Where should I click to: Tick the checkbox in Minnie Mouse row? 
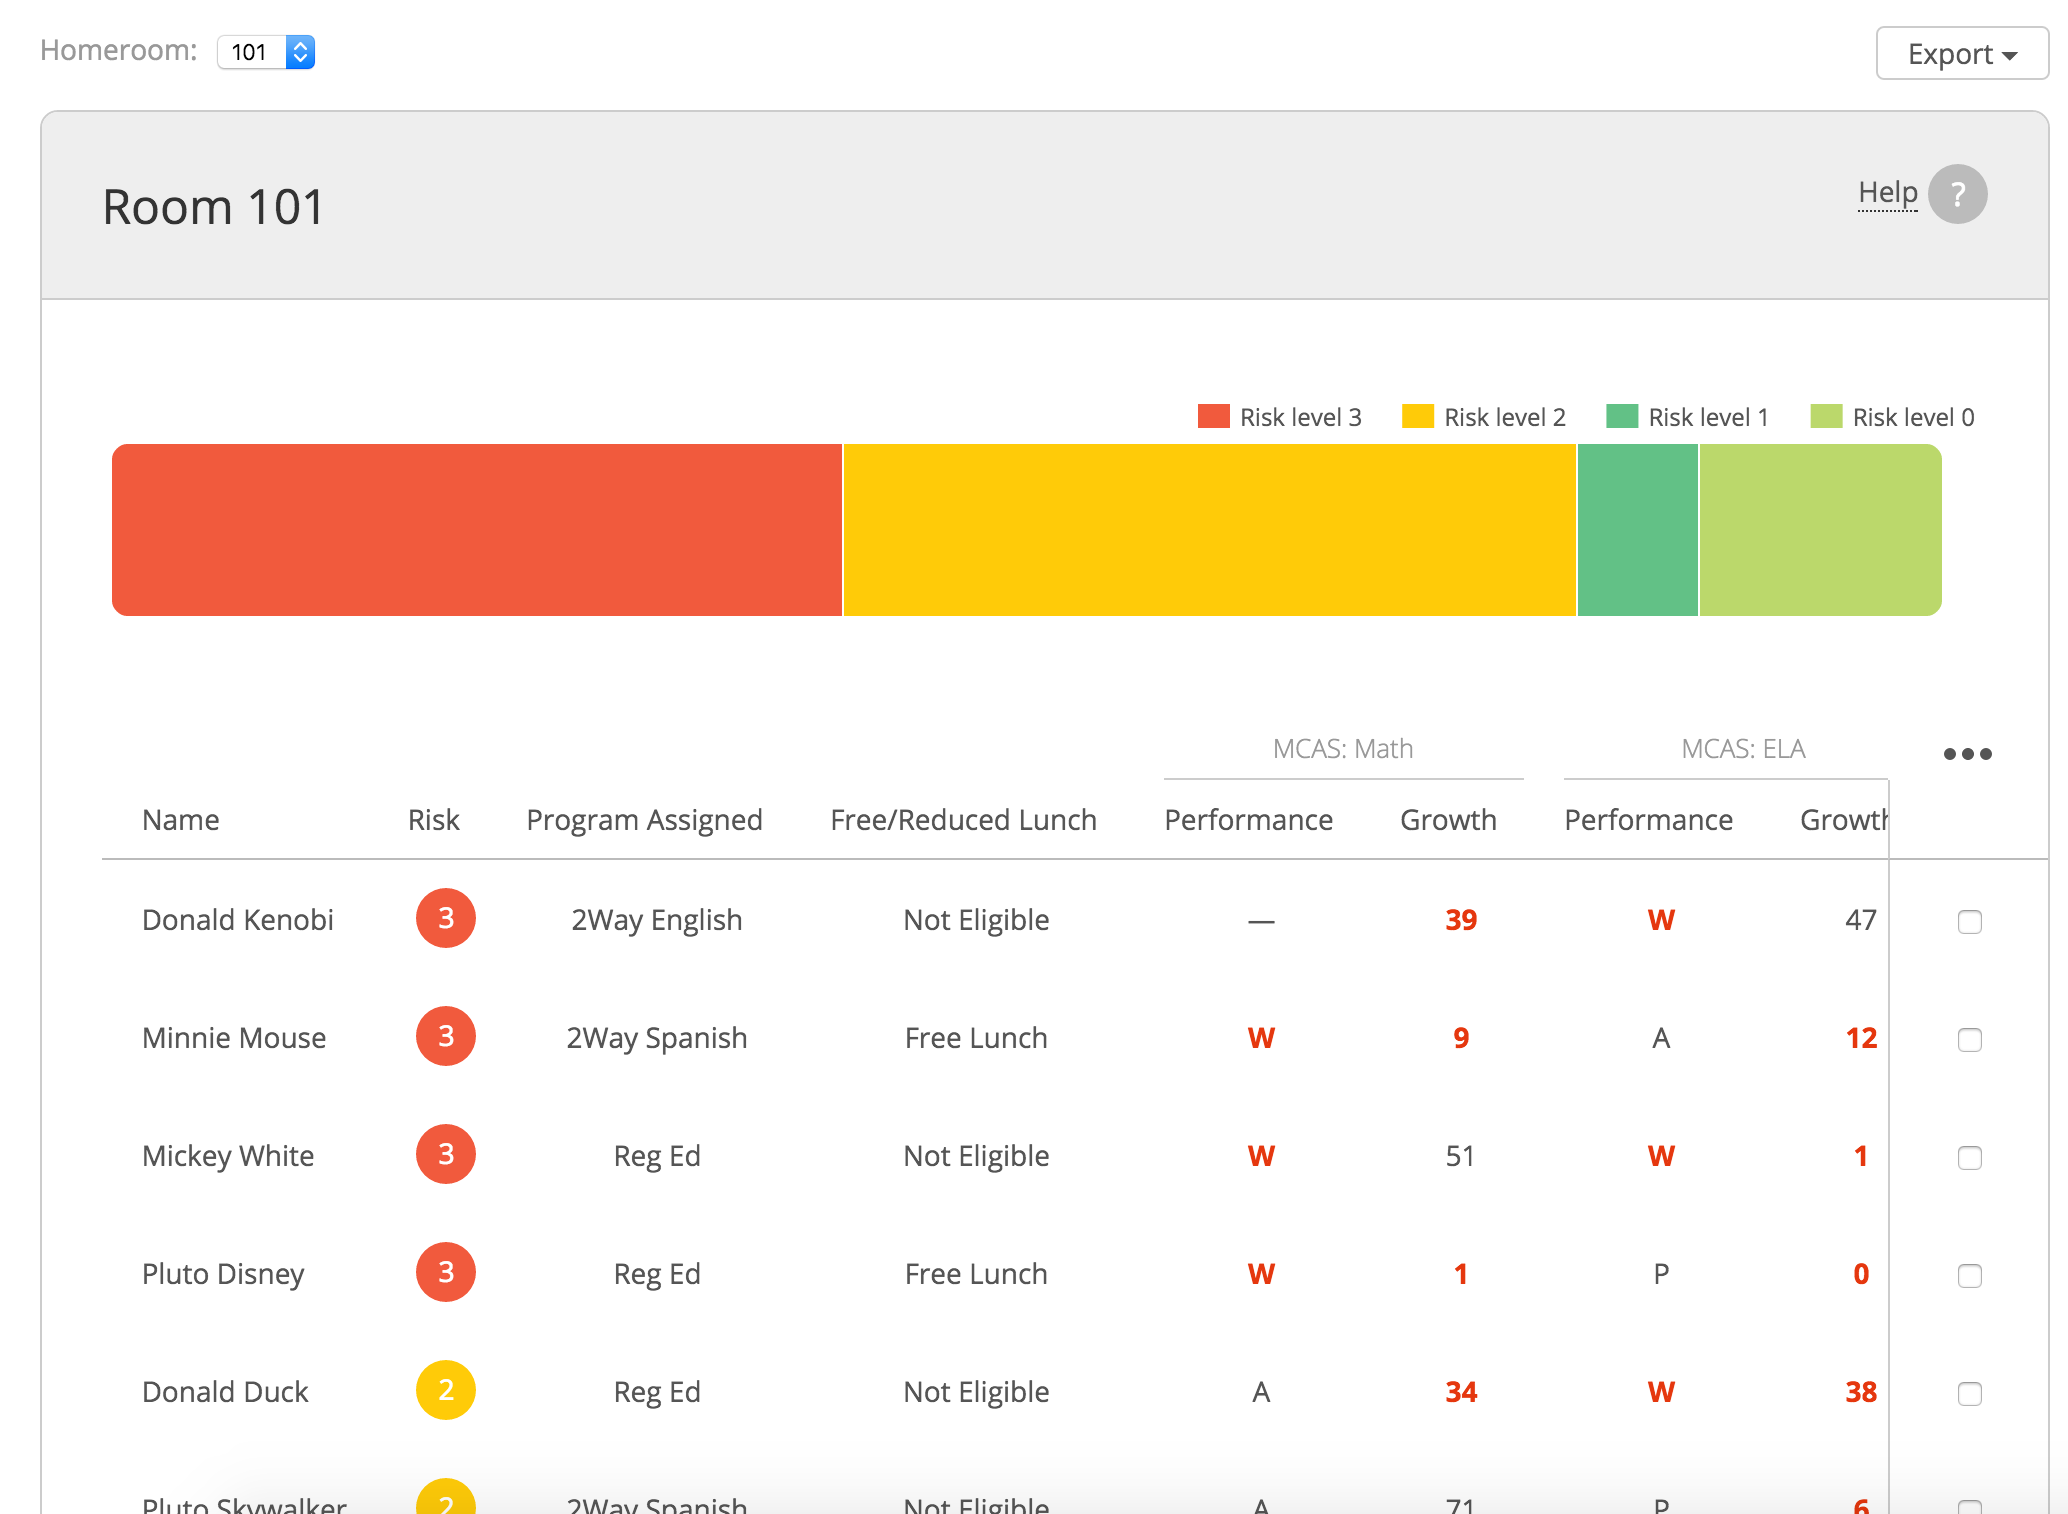click(1969, 1039)
